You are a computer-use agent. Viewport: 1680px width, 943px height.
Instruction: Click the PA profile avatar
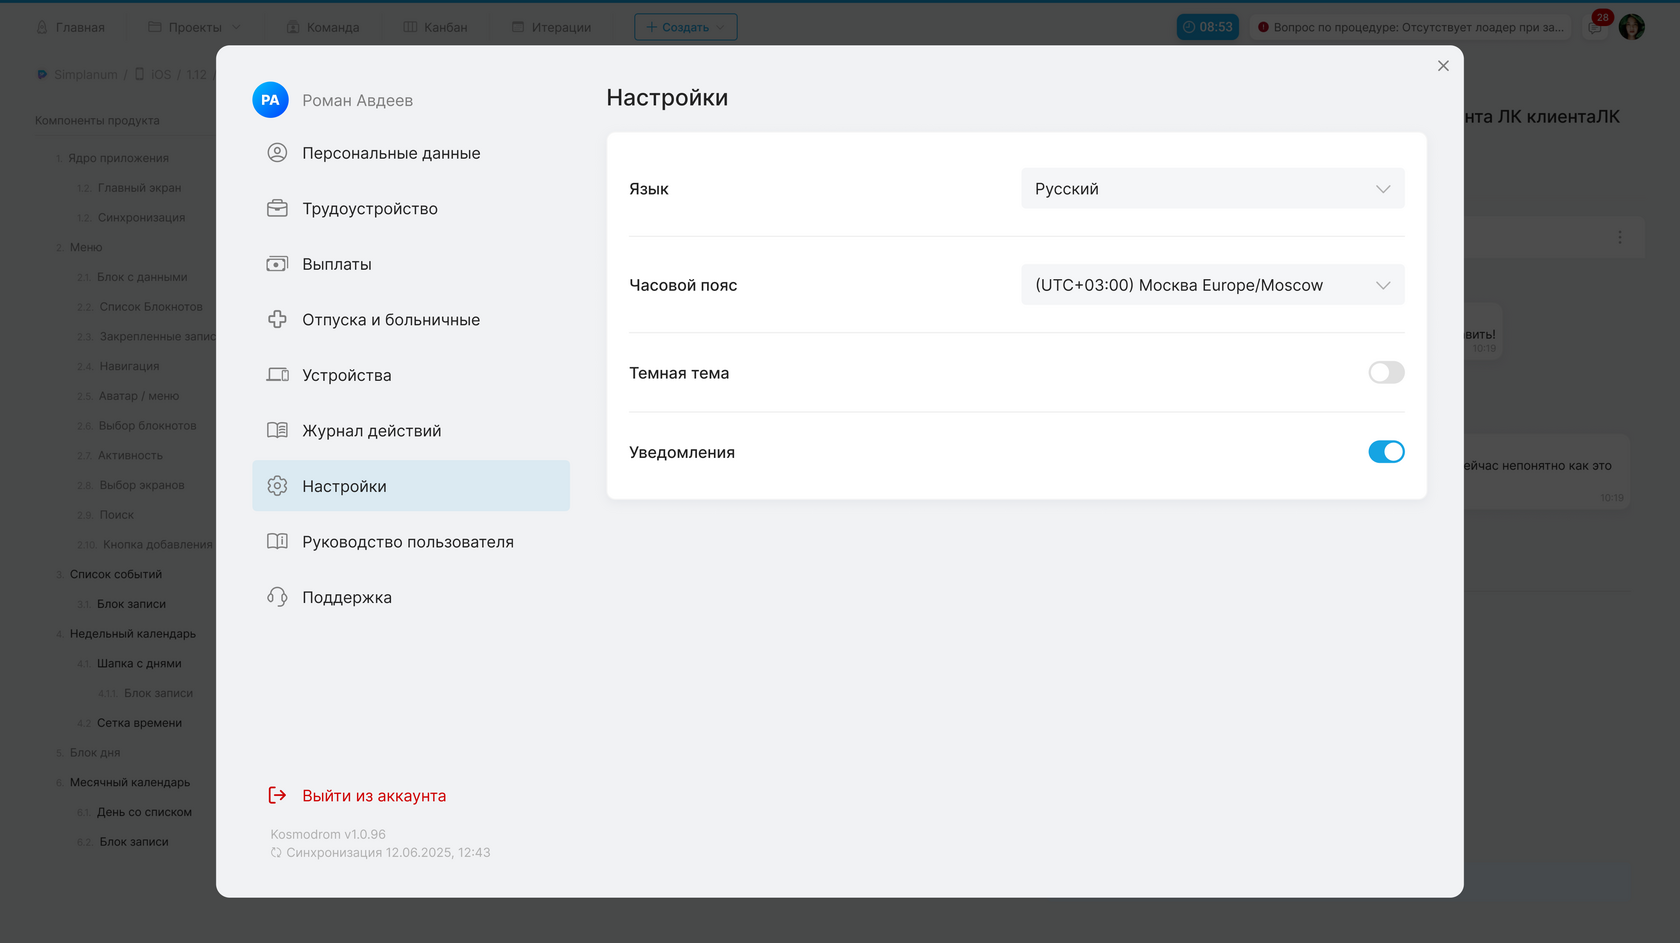[270, 100]
